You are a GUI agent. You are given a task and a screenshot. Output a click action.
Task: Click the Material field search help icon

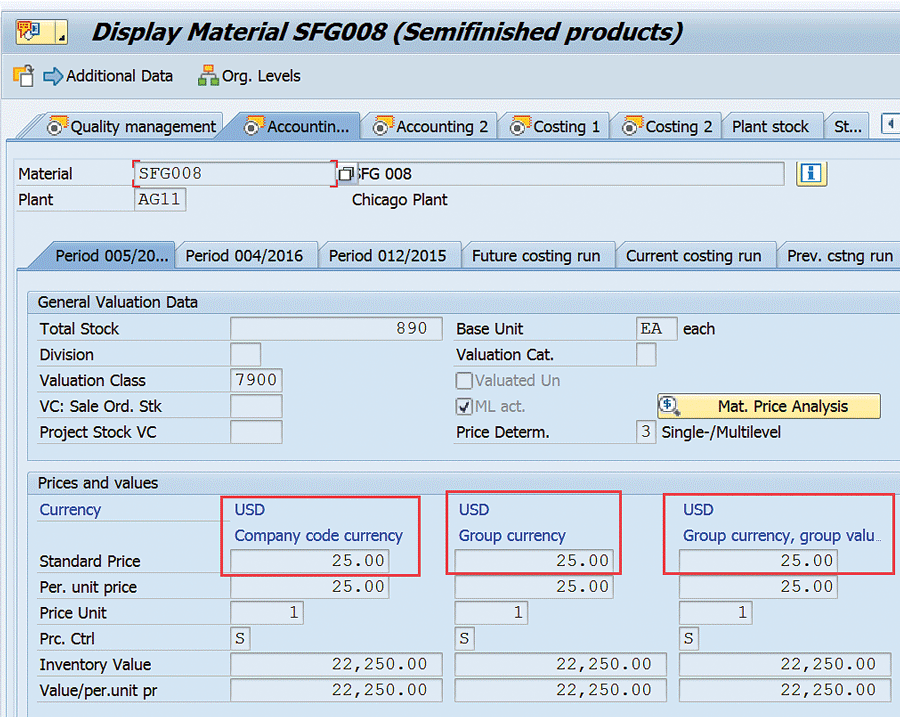click(x=346, y=174)
